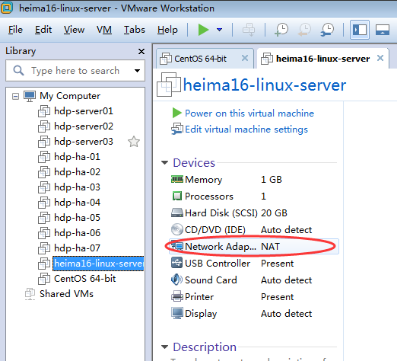
Task: Select hdp-server03 in the library
Action: point(84,141)
